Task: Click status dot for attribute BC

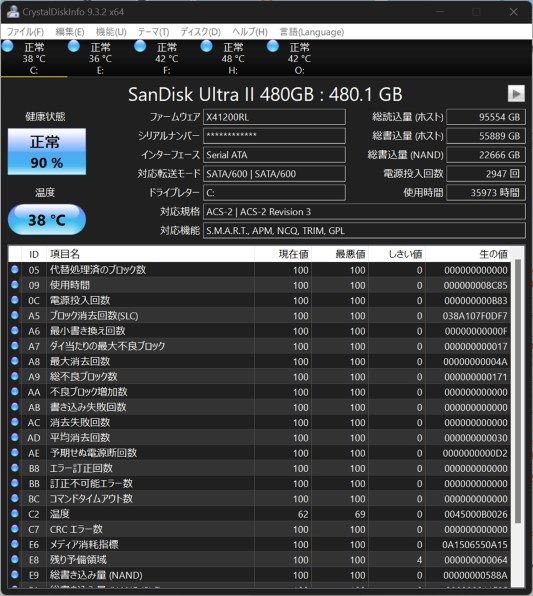Action: [x=15, y=498]
